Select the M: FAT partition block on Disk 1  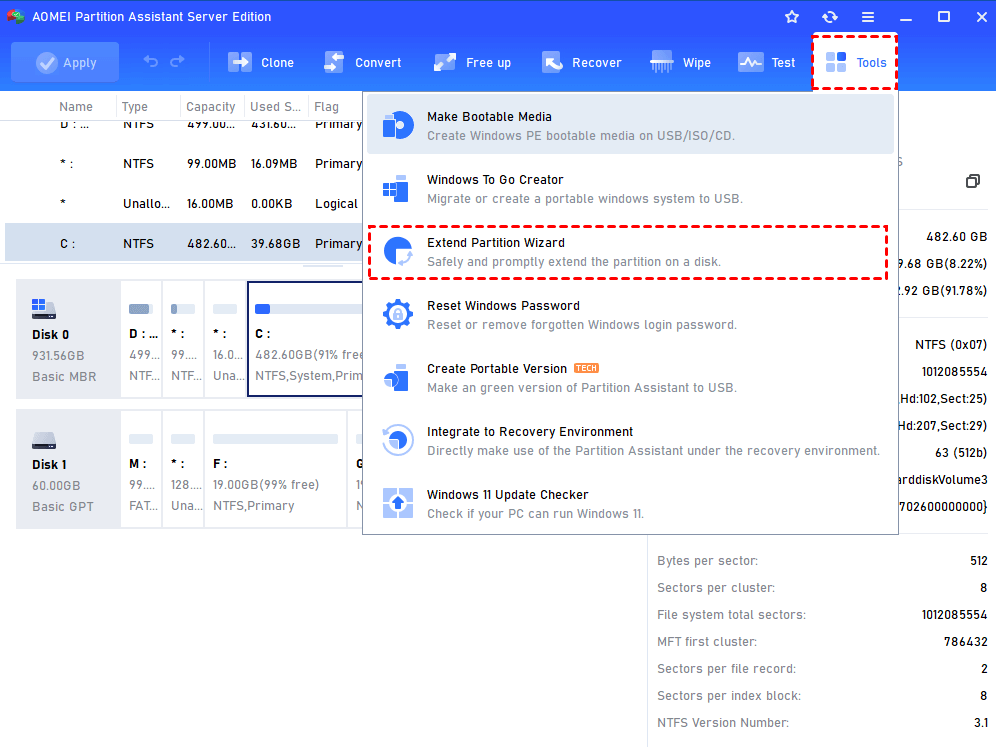(x=141, y=469)
